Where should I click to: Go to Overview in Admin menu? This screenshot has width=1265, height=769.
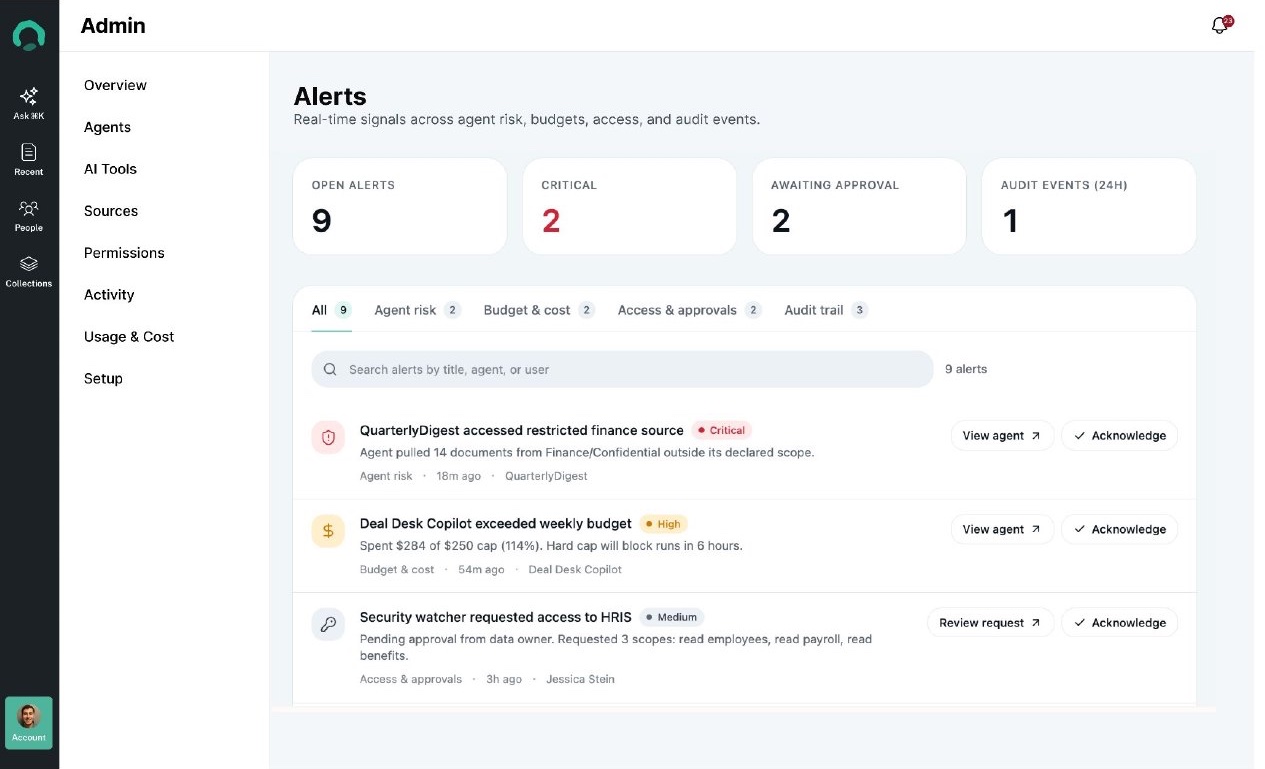pos(115,85)
